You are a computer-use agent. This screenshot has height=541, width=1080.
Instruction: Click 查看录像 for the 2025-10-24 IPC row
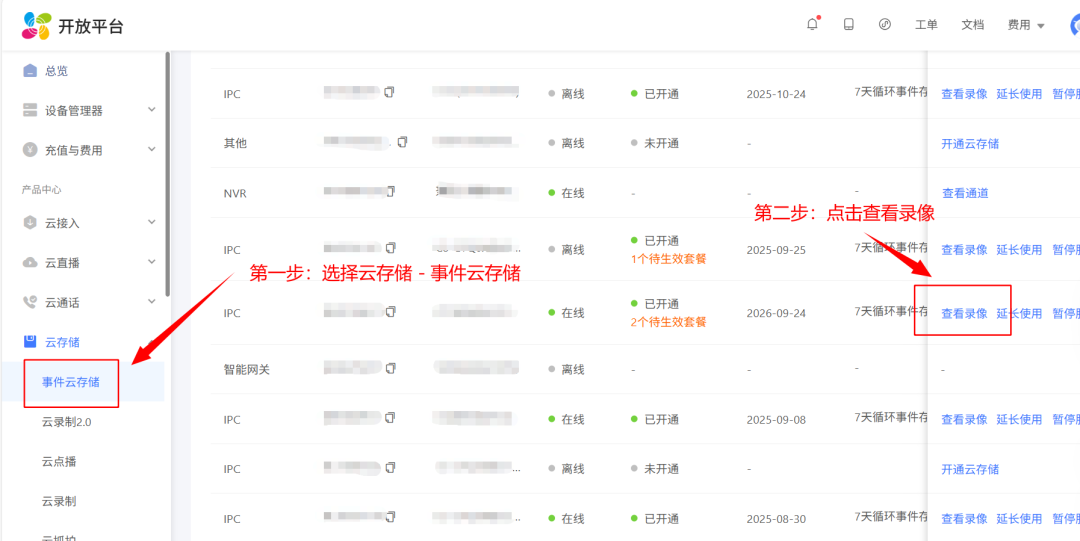(x=964, y=94)
